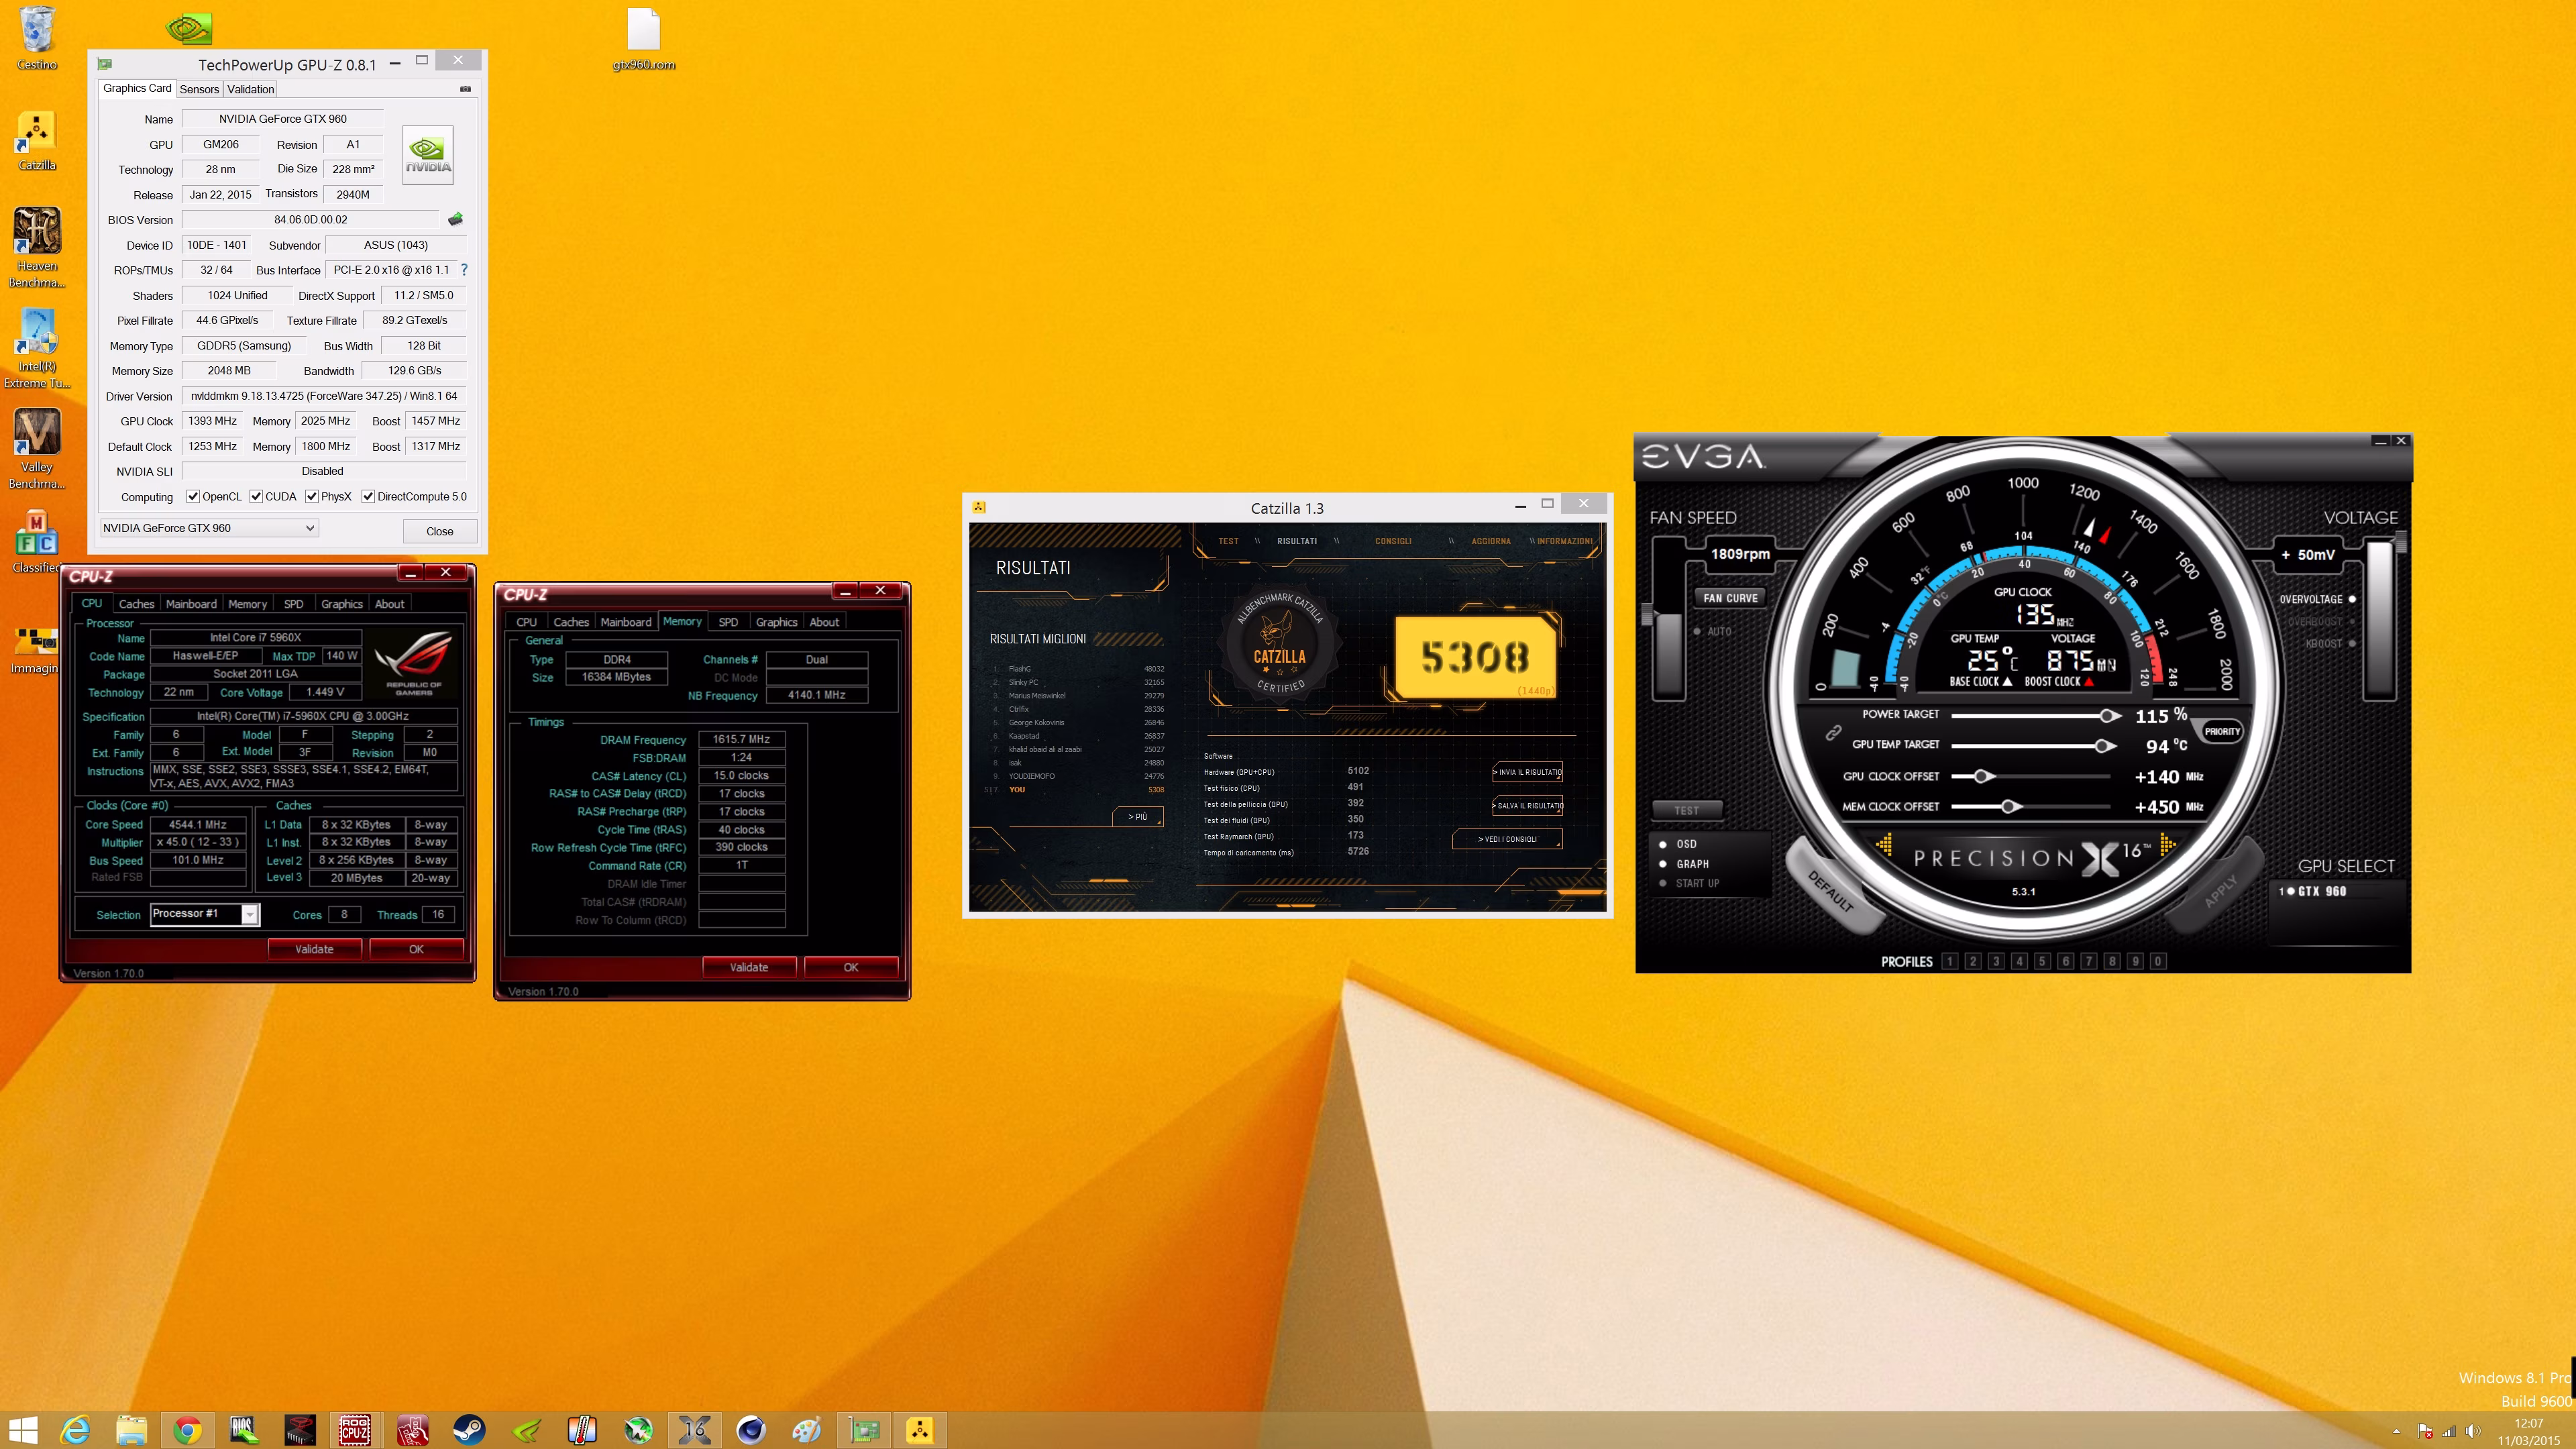
Task: Launch Valley Benchmark desktop shortcut
Action: pos(37,449)
